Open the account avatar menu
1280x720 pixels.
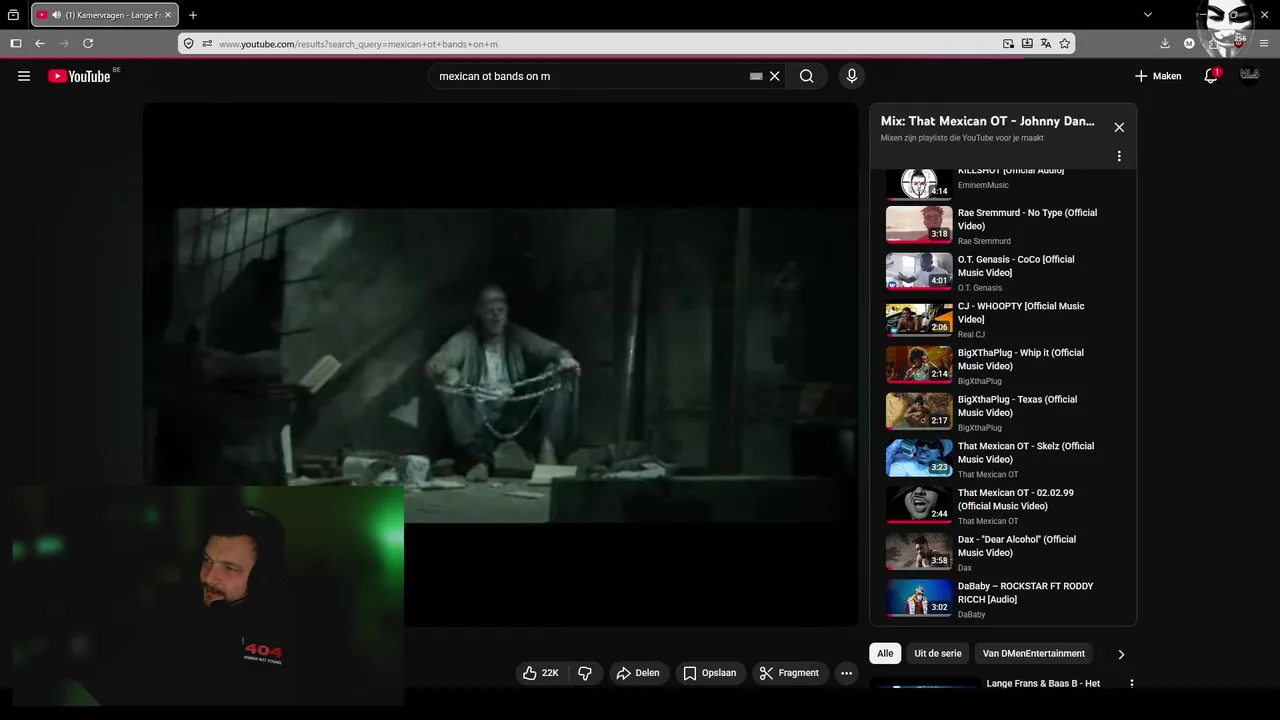click(1249, 76)
